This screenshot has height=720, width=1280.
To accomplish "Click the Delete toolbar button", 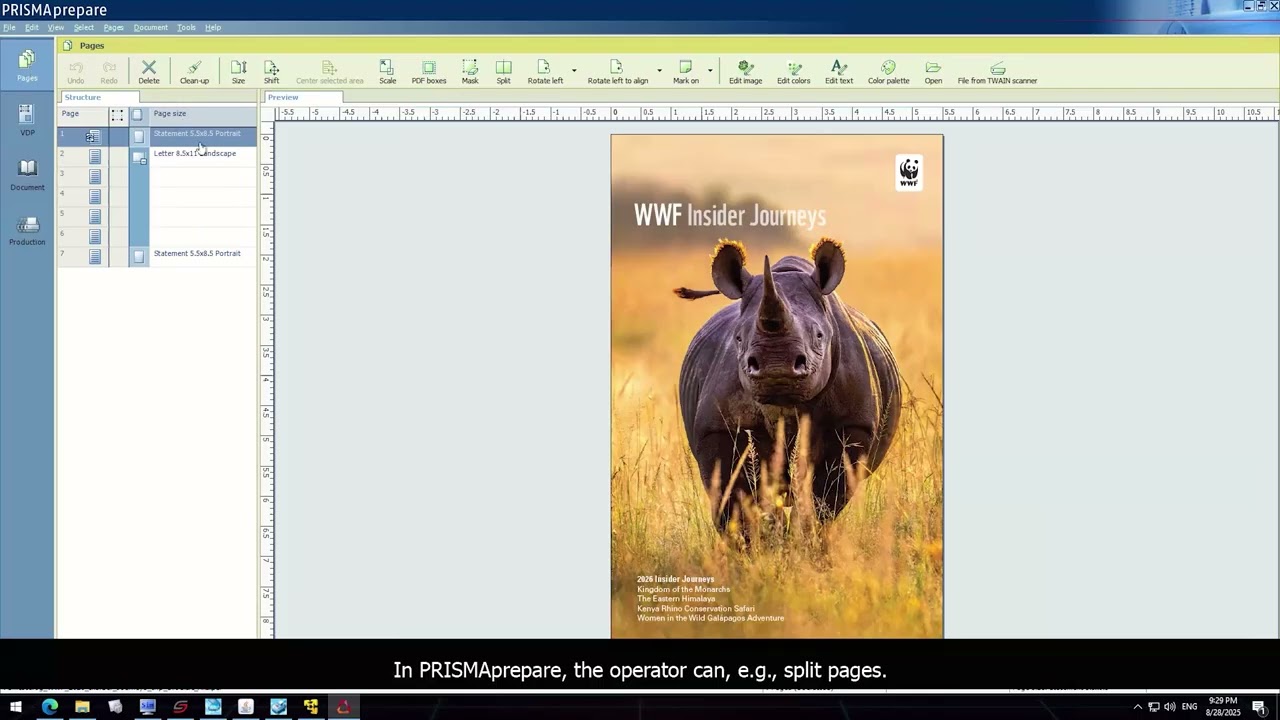I will pos(149,72).
